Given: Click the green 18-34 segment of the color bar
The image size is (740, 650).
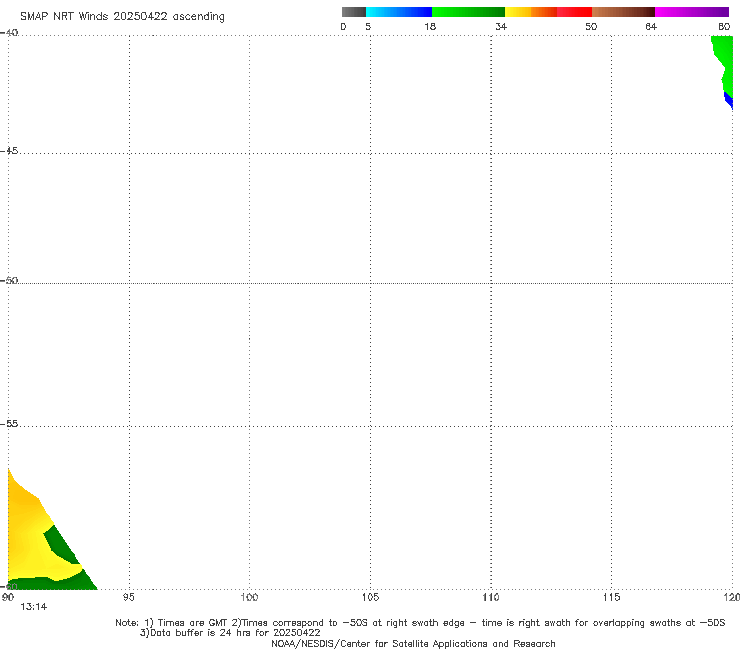Looking at the screenshot, I should pos(468,12).
